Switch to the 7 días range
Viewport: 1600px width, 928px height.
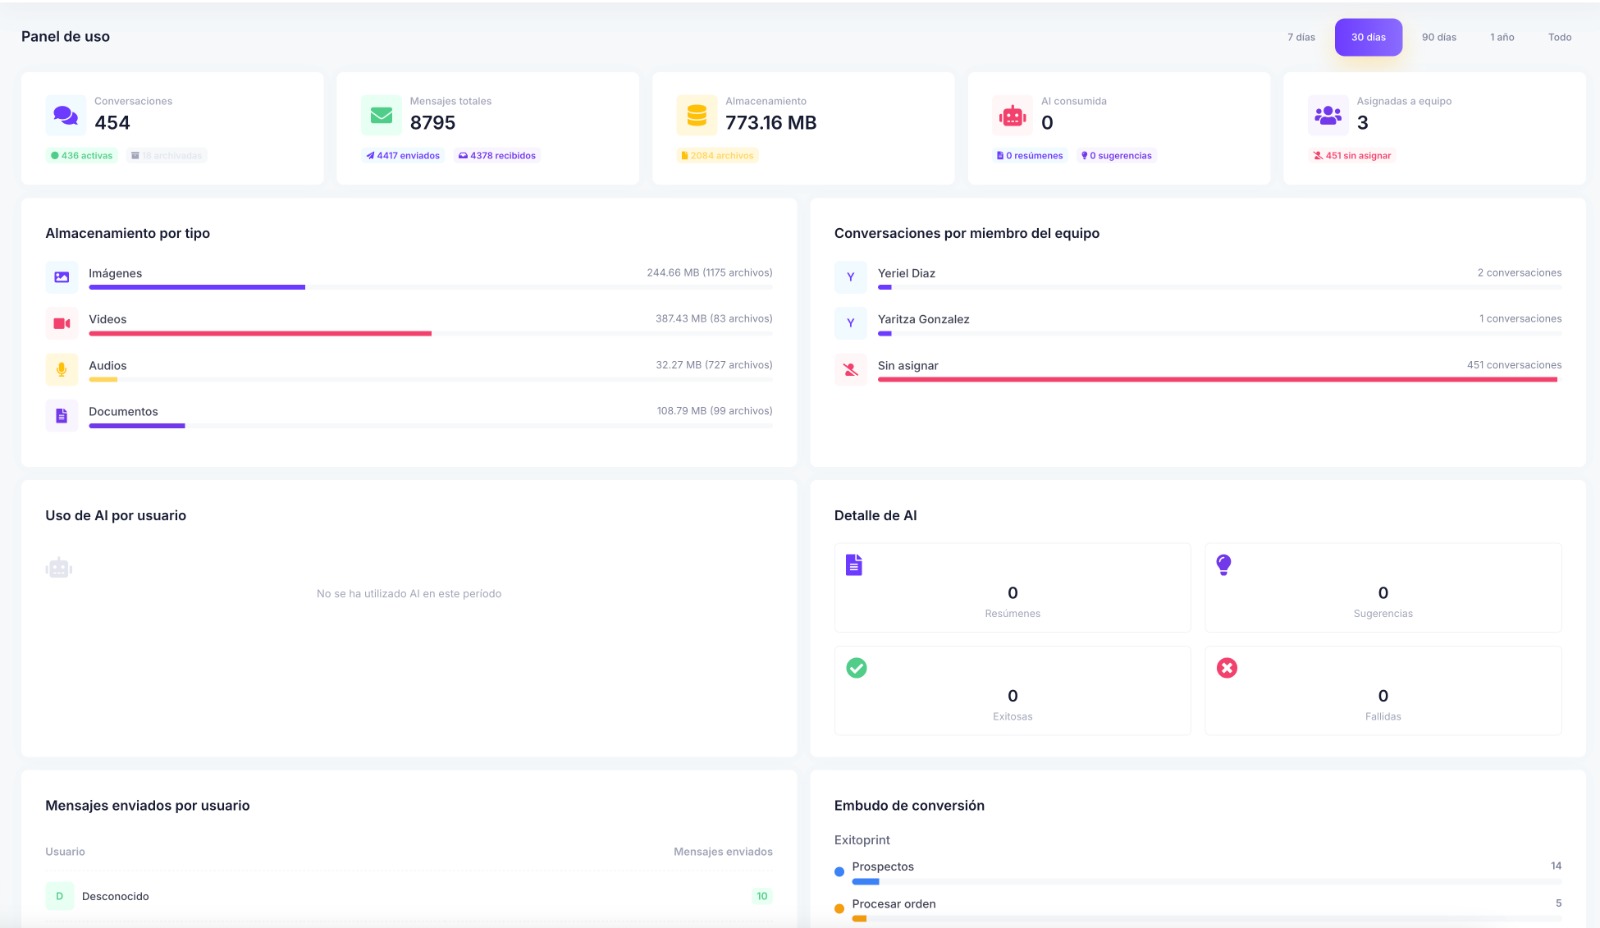[x=1301, y=37]
